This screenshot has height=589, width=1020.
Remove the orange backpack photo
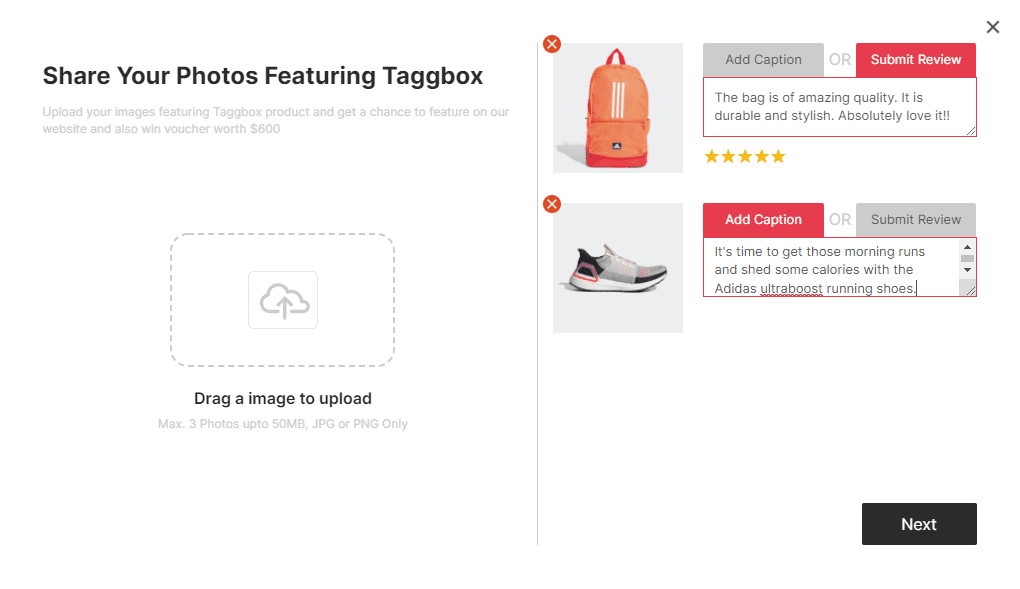[552, 44]
